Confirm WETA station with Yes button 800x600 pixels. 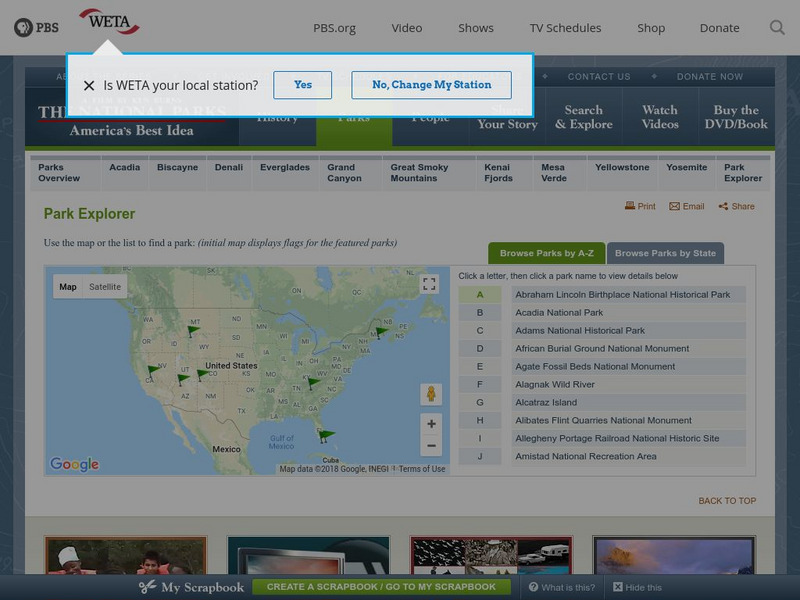tap(302, 85)
